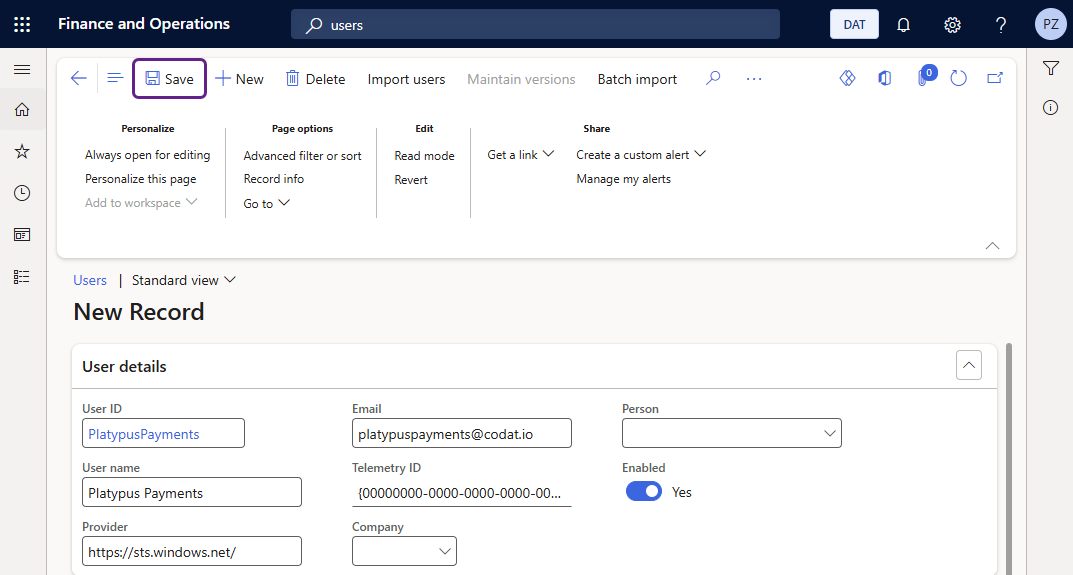
Task: Click the notifications bell icon
Action: point(903,24)
